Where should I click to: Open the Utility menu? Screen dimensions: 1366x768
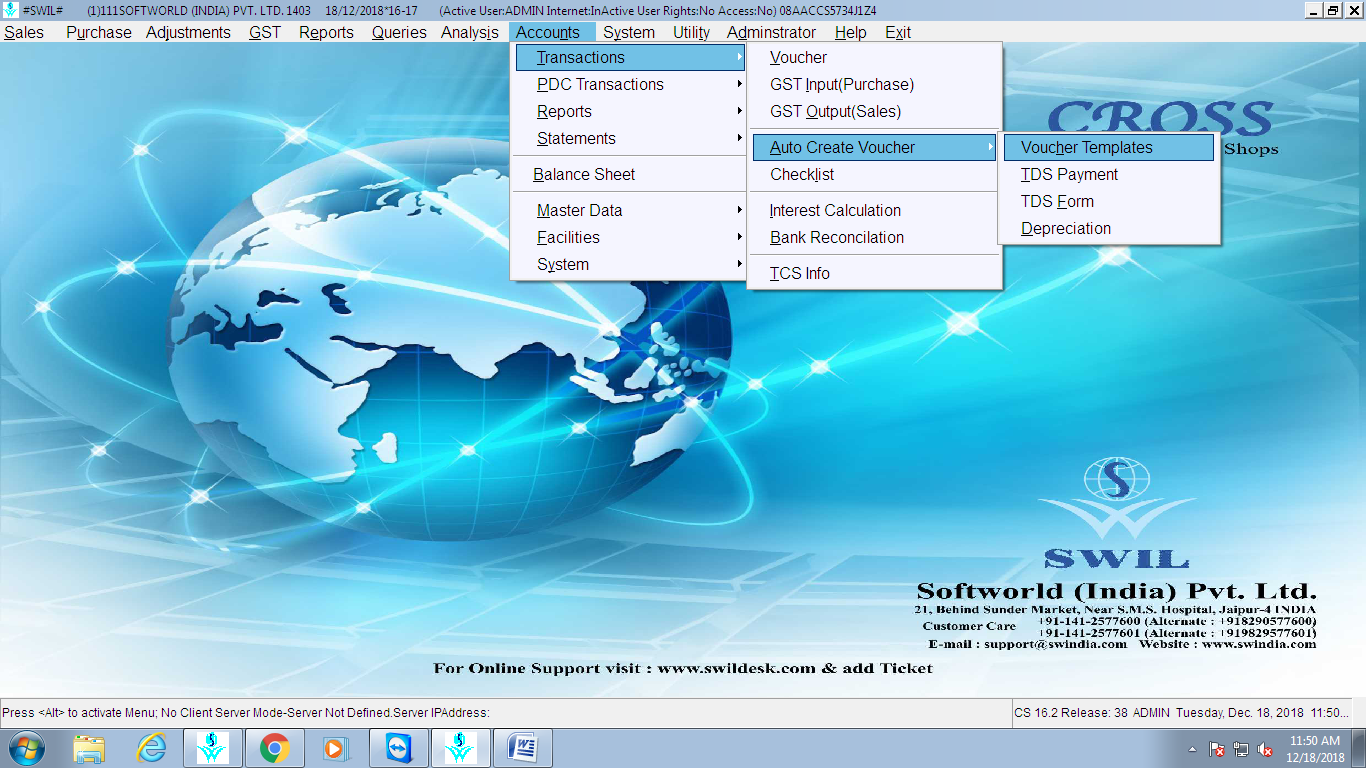click(x=691, y=32)
